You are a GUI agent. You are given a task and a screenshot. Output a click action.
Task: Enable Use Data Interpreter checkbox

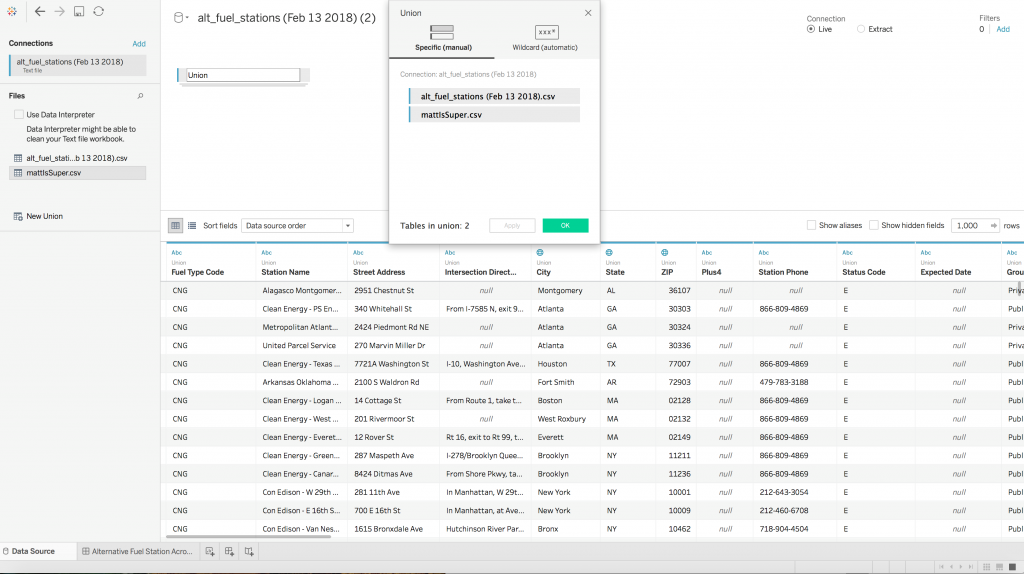point(19,114)
